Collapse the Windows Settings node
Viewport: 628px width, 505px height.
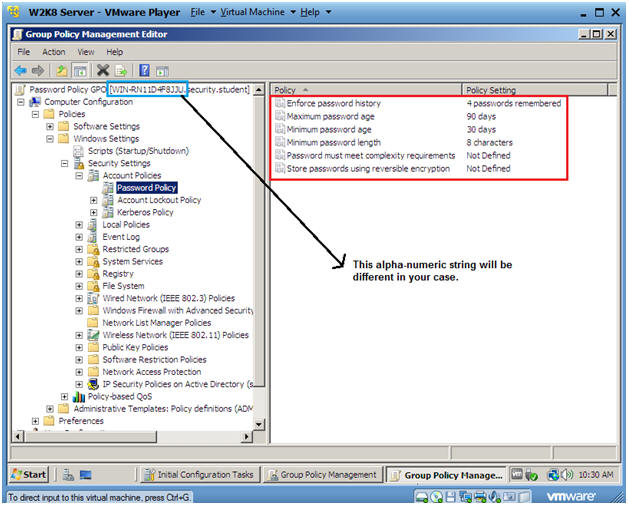coord(50,139)
